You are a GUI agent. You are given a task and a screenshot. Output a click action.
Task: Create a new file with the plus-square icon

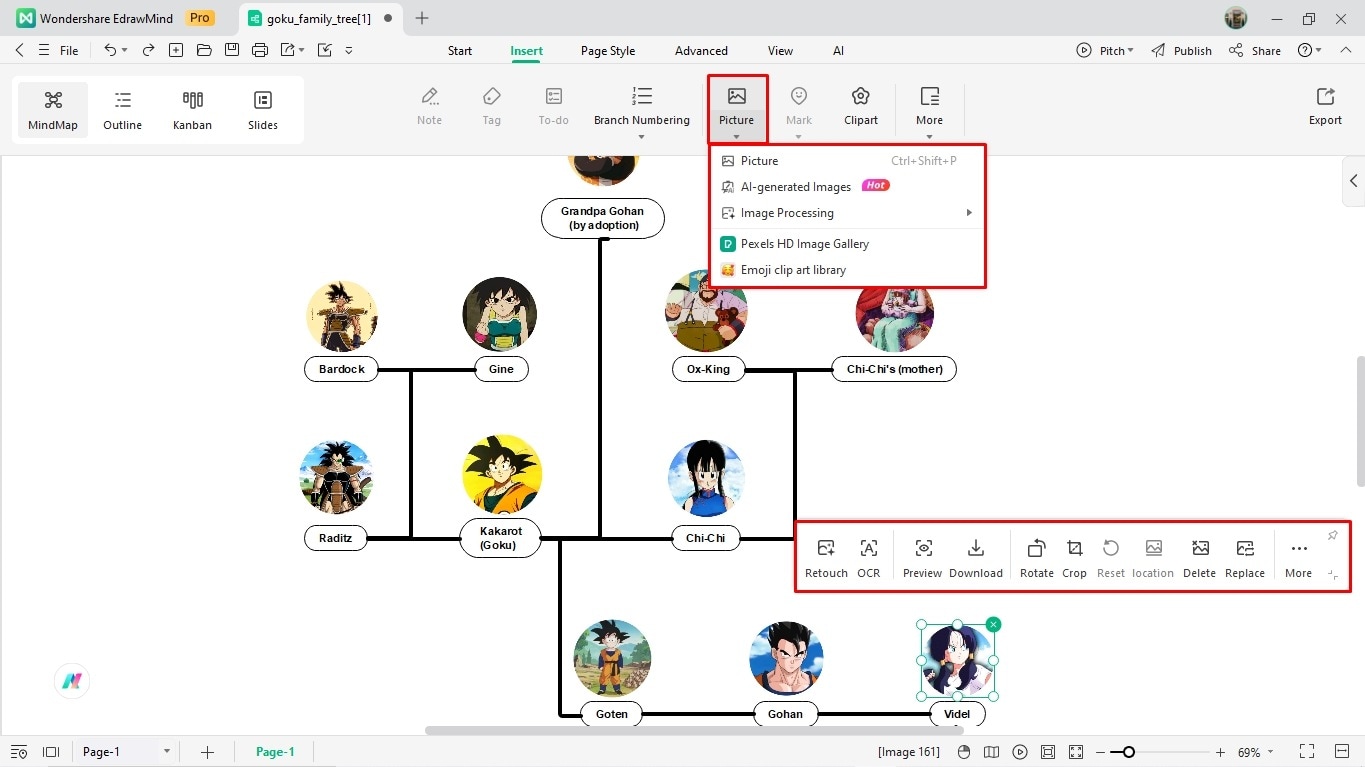[176, 50]
